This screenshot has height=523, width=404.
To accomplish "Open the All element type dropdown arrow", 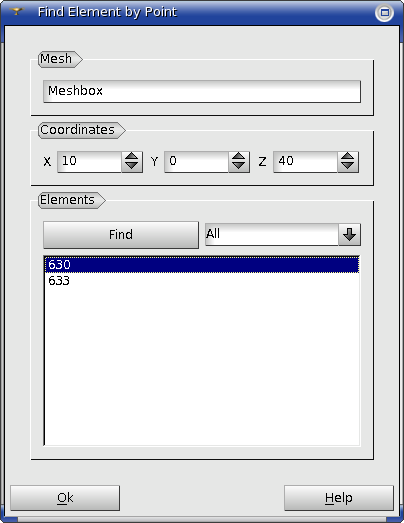I will point(349,234).
